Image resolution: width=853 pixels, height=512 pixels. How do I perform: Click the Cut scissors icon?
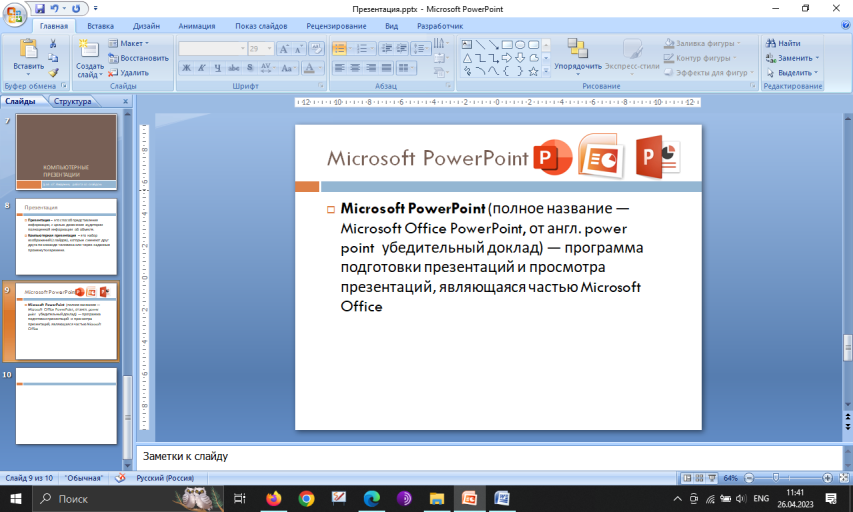coord(53,44)
